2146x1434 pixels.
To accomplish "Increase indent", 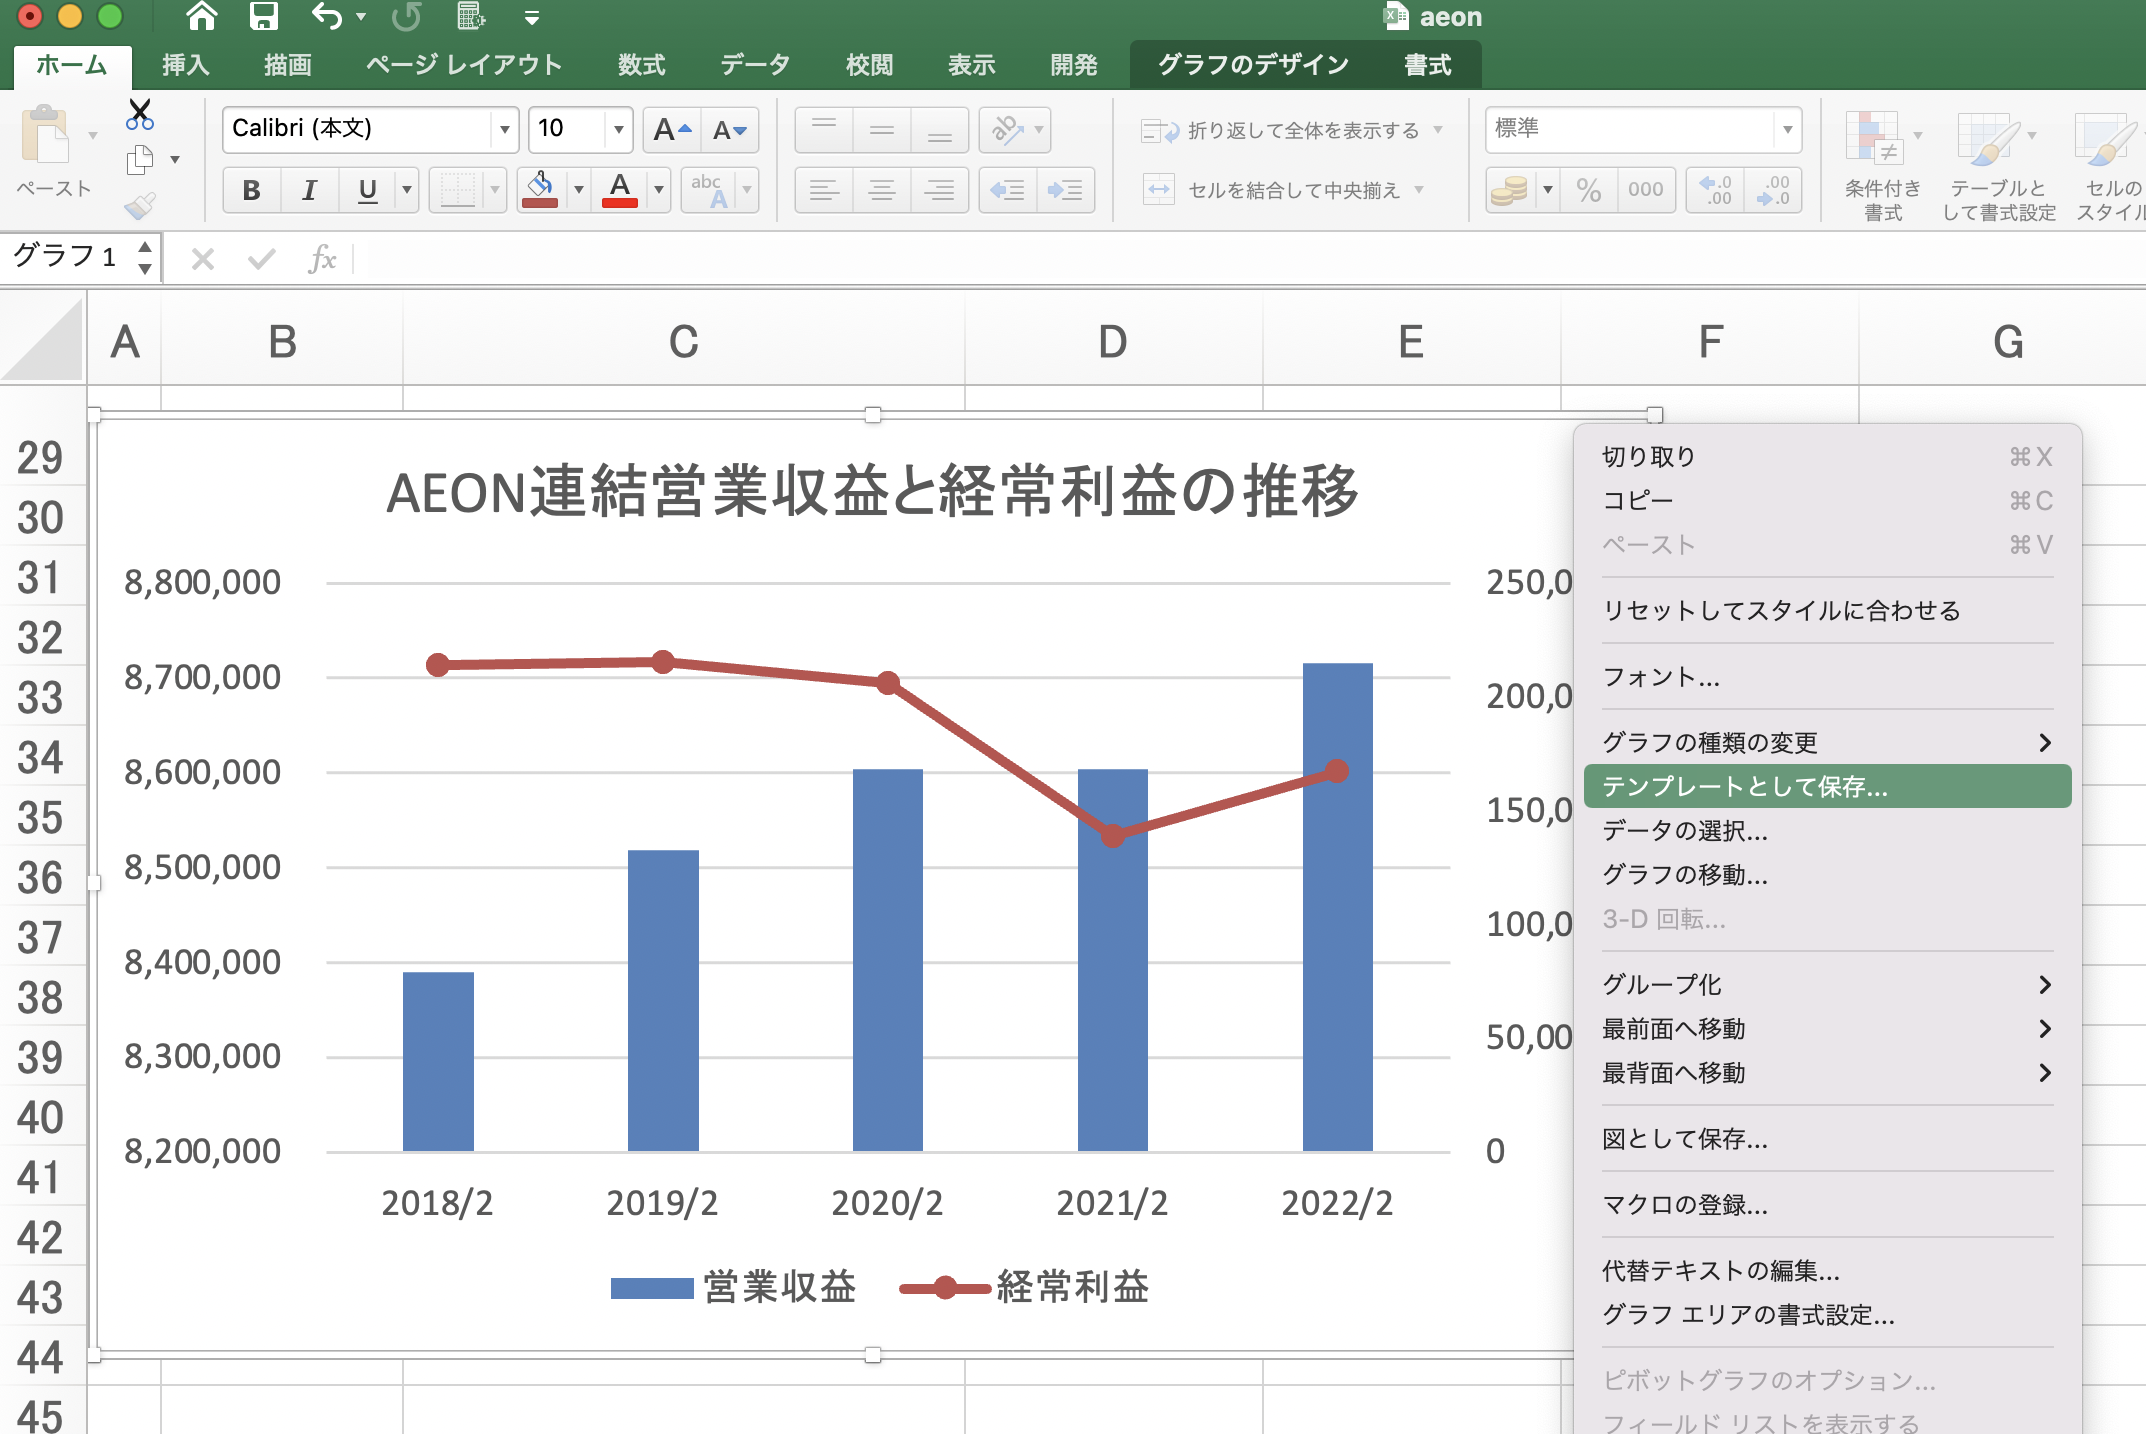I will pos(1066,190).
